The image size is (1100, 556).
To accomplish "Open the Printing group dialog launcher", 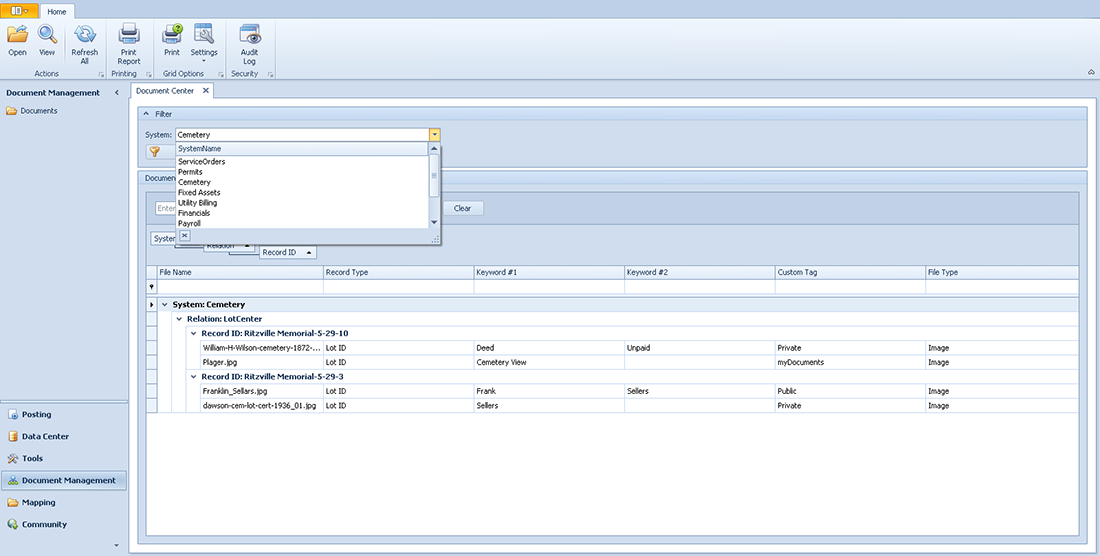I will (149, 74).
